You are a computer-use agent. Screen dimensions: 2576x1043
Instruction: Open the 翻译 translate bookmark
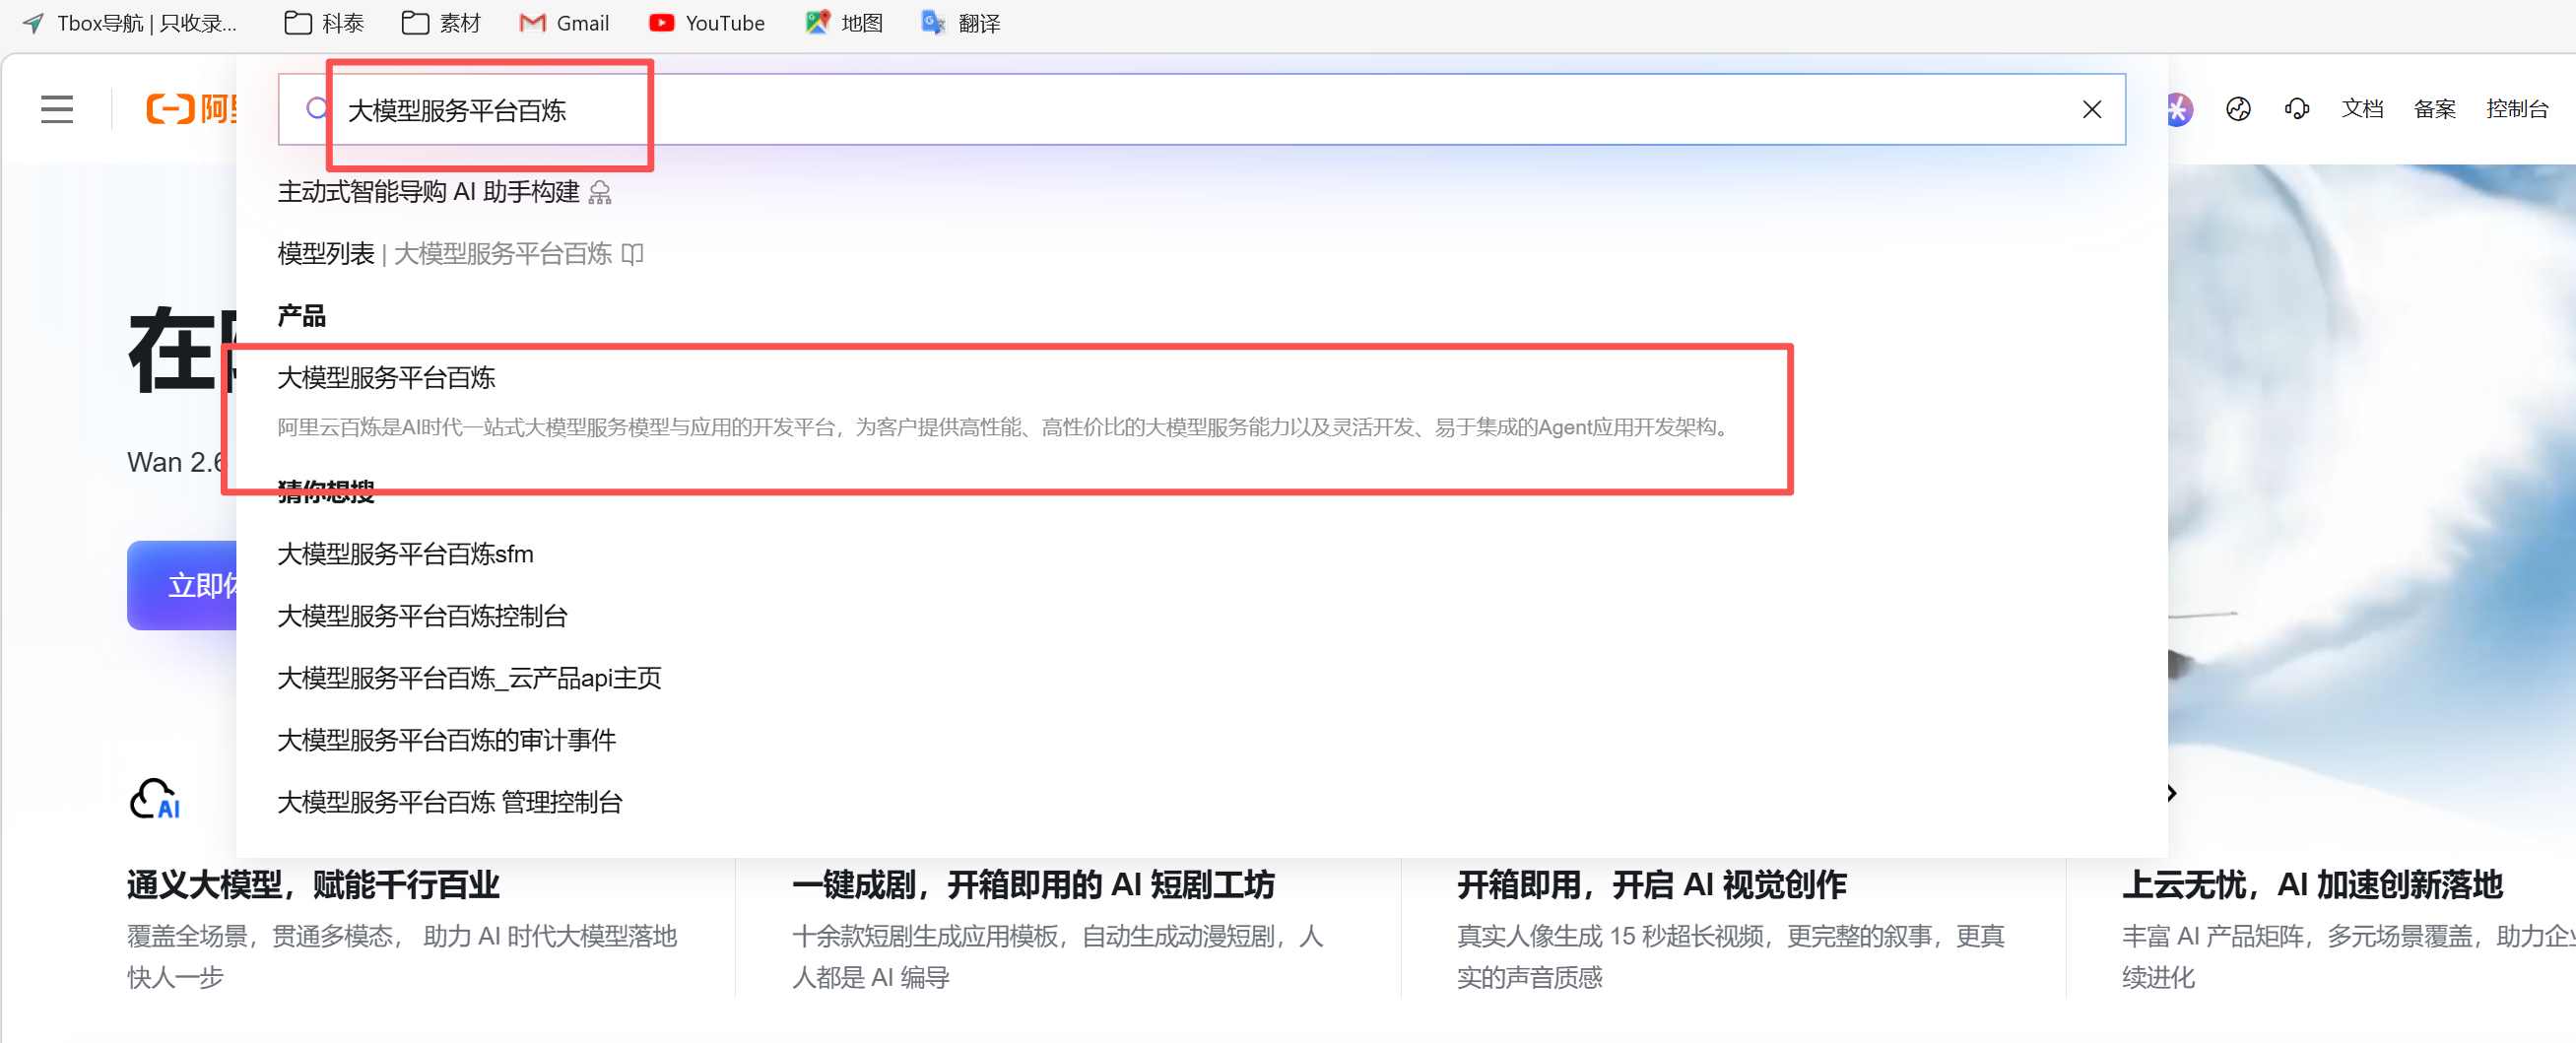tap(961, 23)
